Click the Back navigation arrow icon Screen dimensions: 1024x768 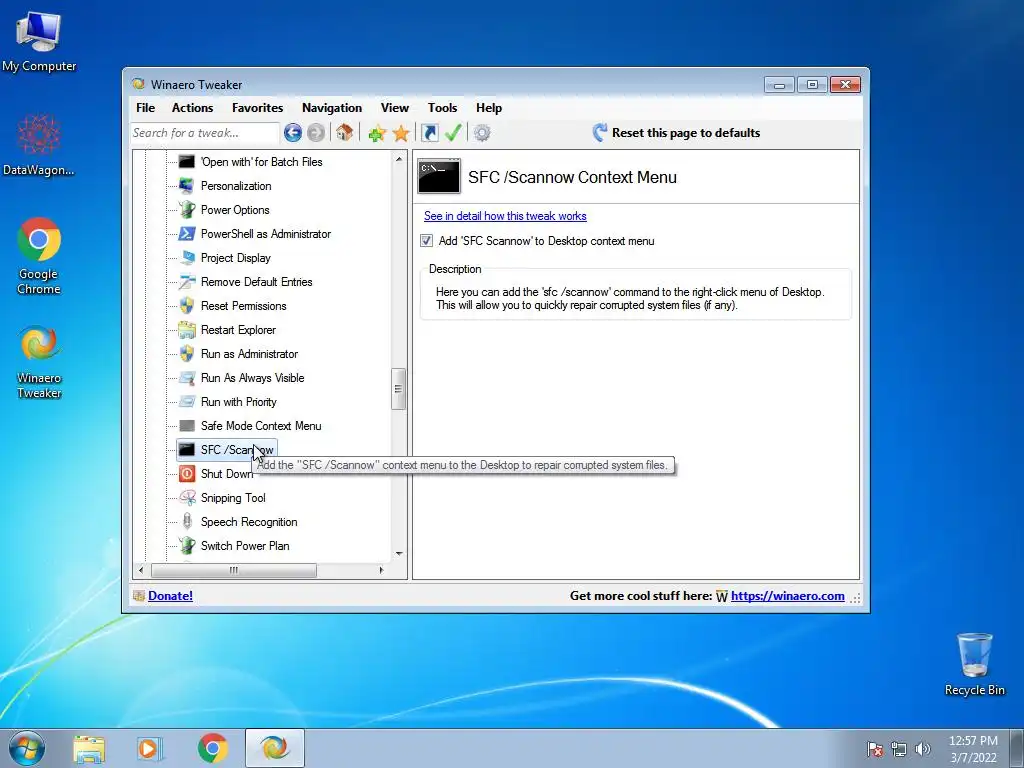click(293, 133)
